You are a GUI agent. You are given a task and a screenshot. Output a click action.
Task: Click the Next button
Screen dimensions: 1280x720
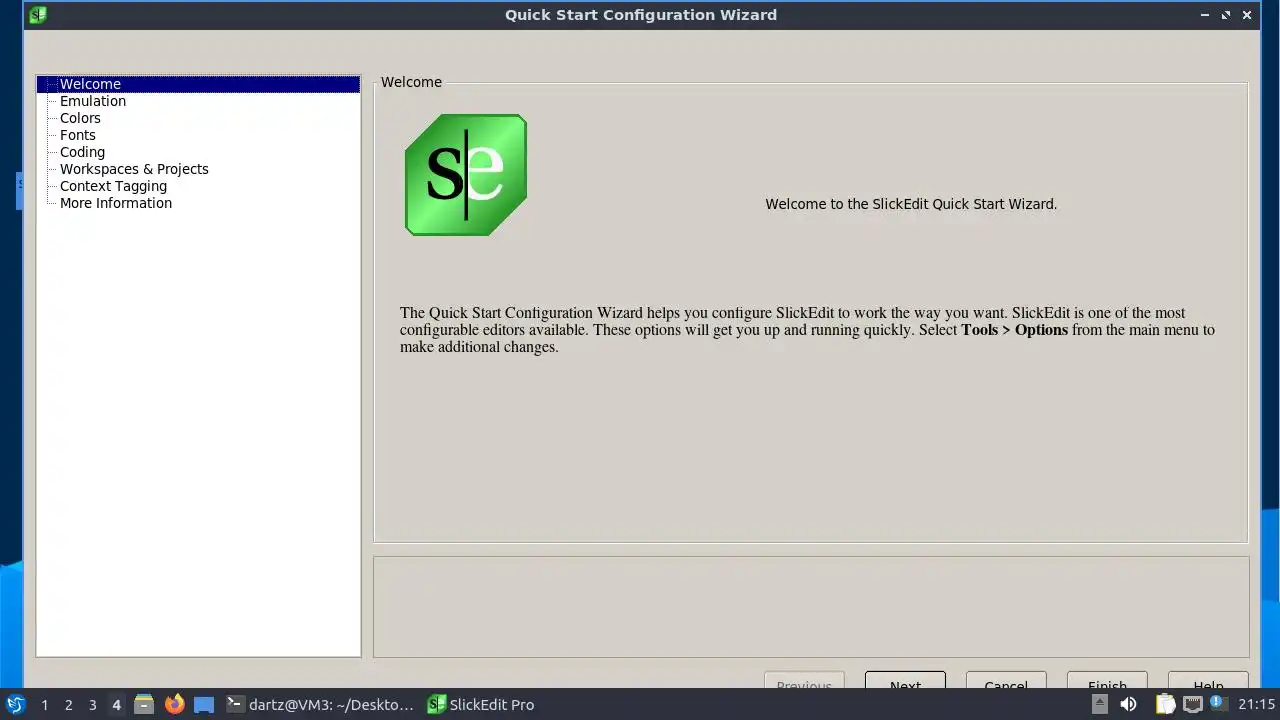click(905, 680)
